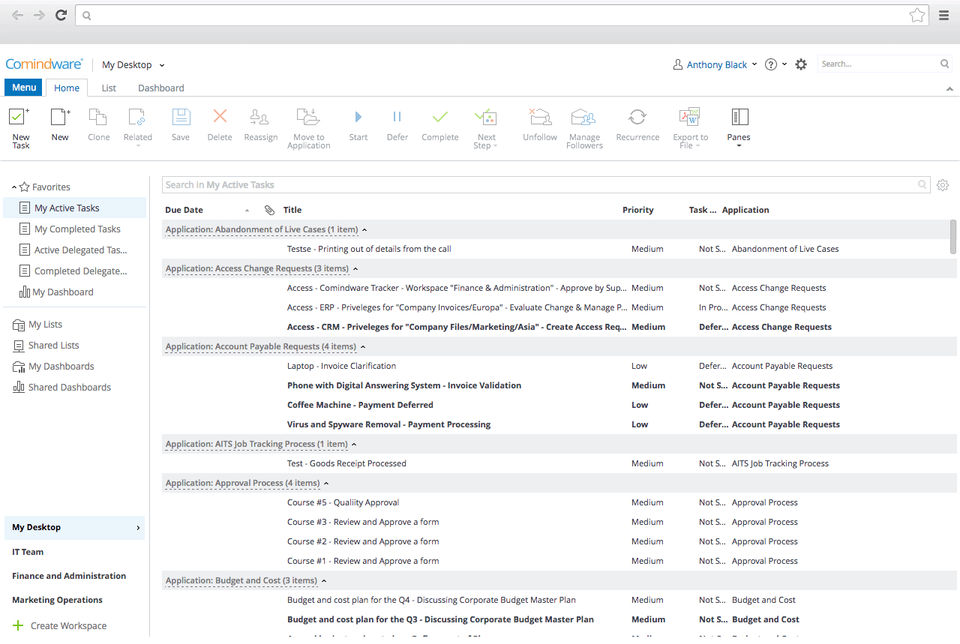Viewport: 960px width, 644px height.
Task: Open My Completed Tasks in sidebar
Action: click(x=77, y=229)
